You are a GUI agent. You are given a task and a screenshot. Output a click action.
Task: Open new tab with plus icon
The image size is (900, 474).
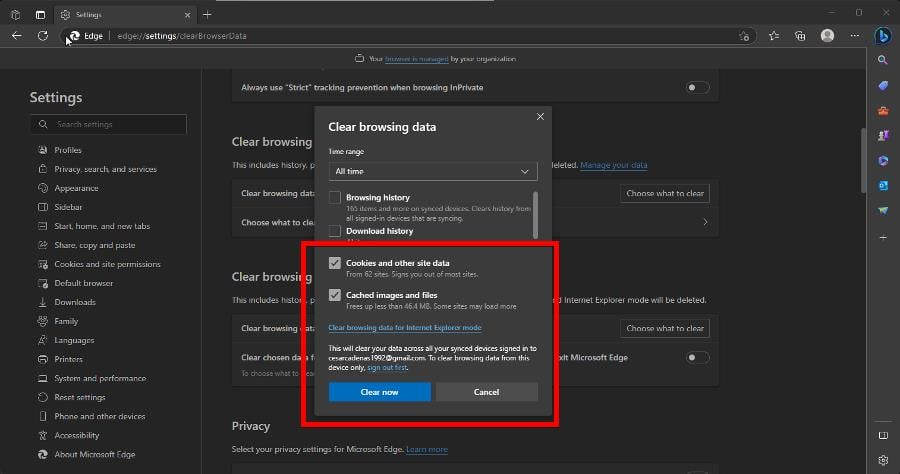[x=207, y=15]
